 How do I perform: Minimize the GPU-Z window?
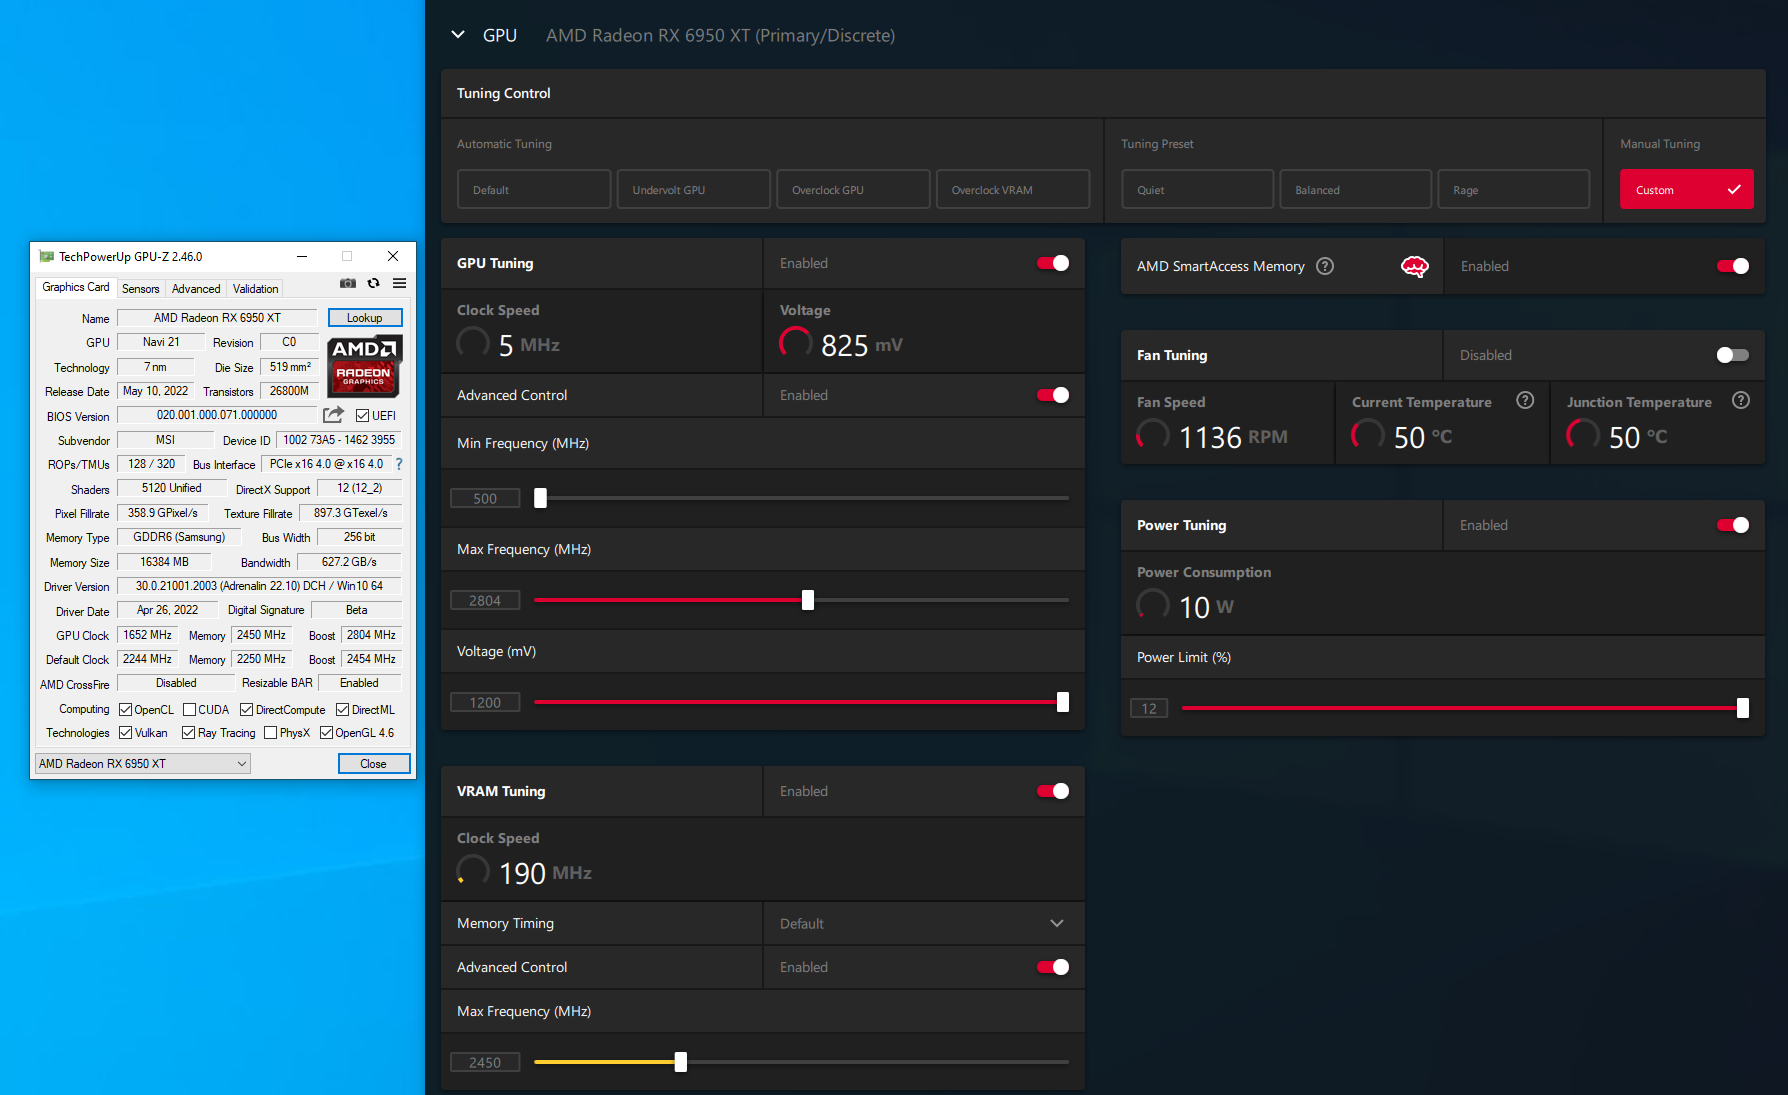point(301,257)
